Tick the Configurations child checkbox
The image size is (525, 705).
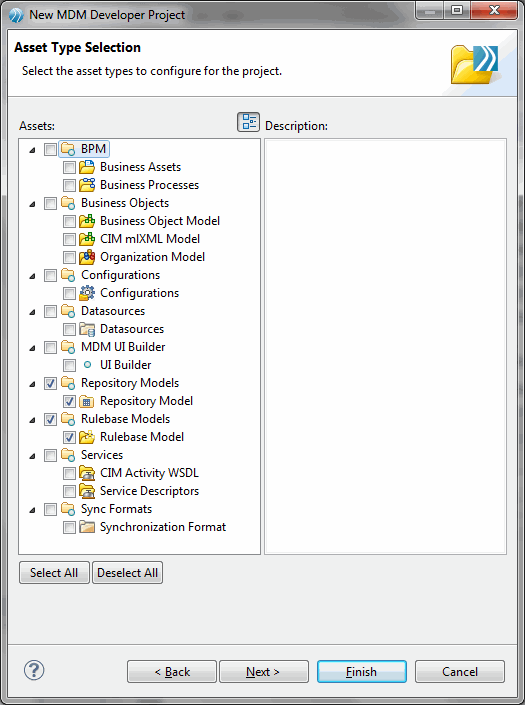(x=69, y=293)
